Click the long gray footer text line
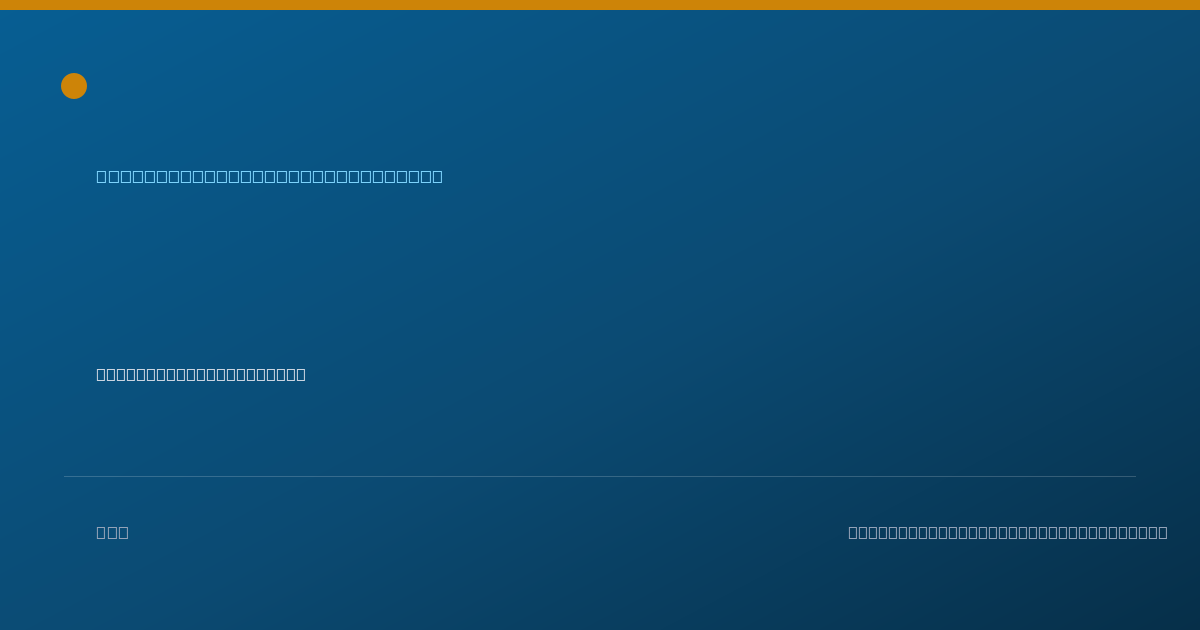The image size is (1200, 630). 1008,532
